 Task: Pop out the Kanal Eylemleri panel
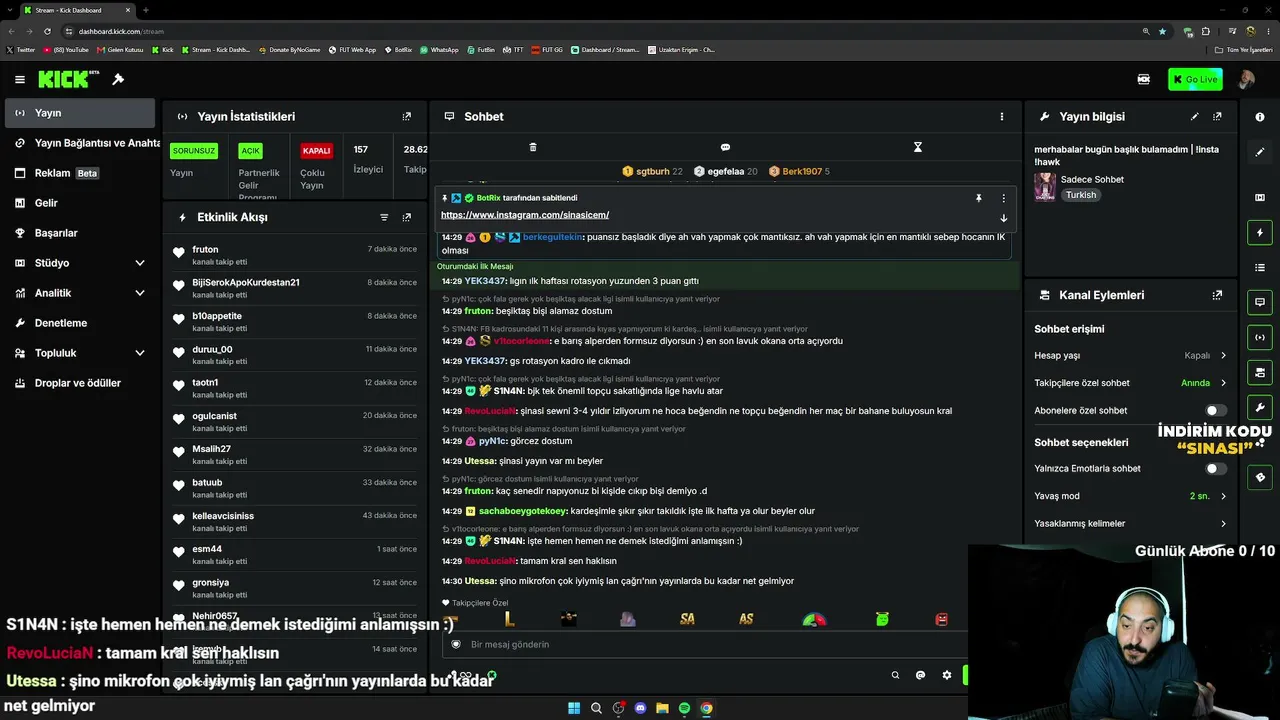[x=1217, y=295]
